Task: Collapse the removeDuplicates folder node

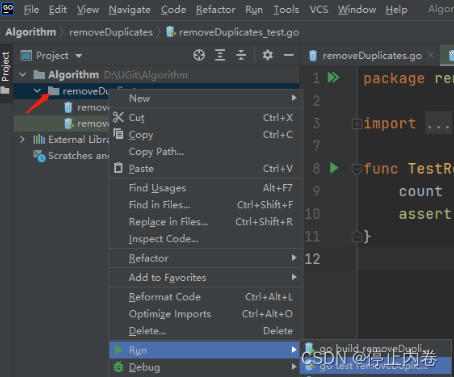Action: pos(37,91)
